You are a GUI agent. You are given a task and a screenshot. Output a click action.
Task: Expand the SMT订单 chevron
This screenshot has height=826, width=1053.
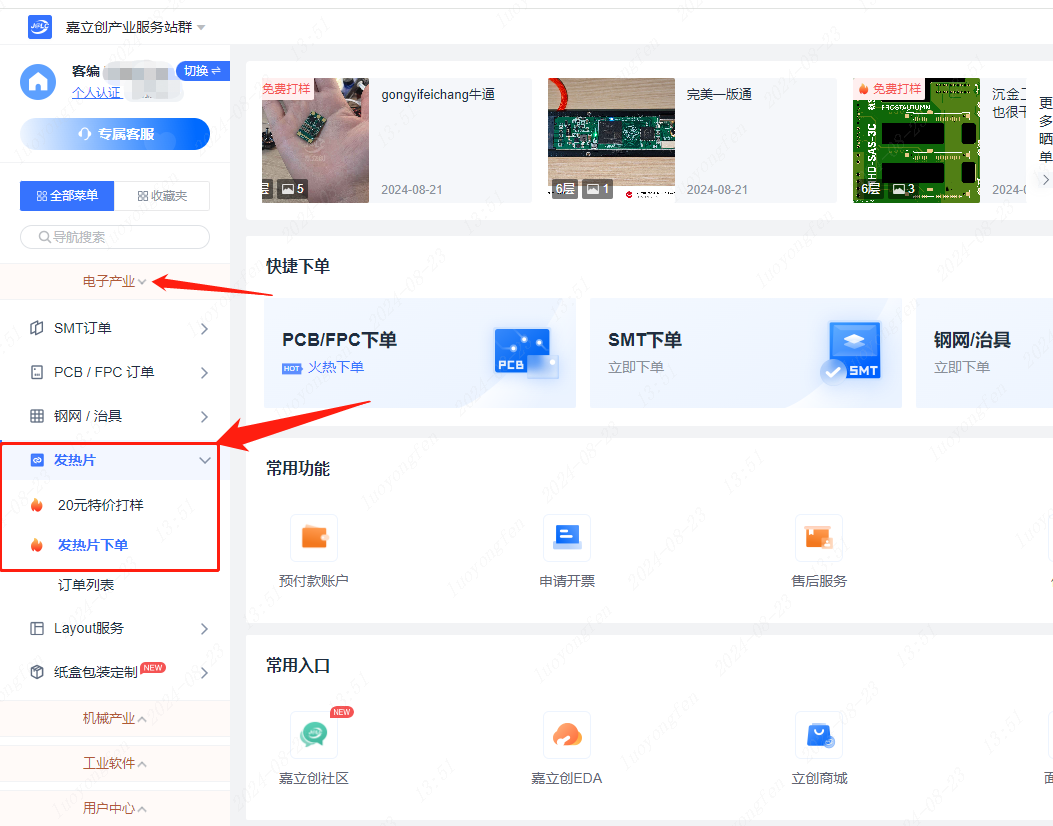204,328
